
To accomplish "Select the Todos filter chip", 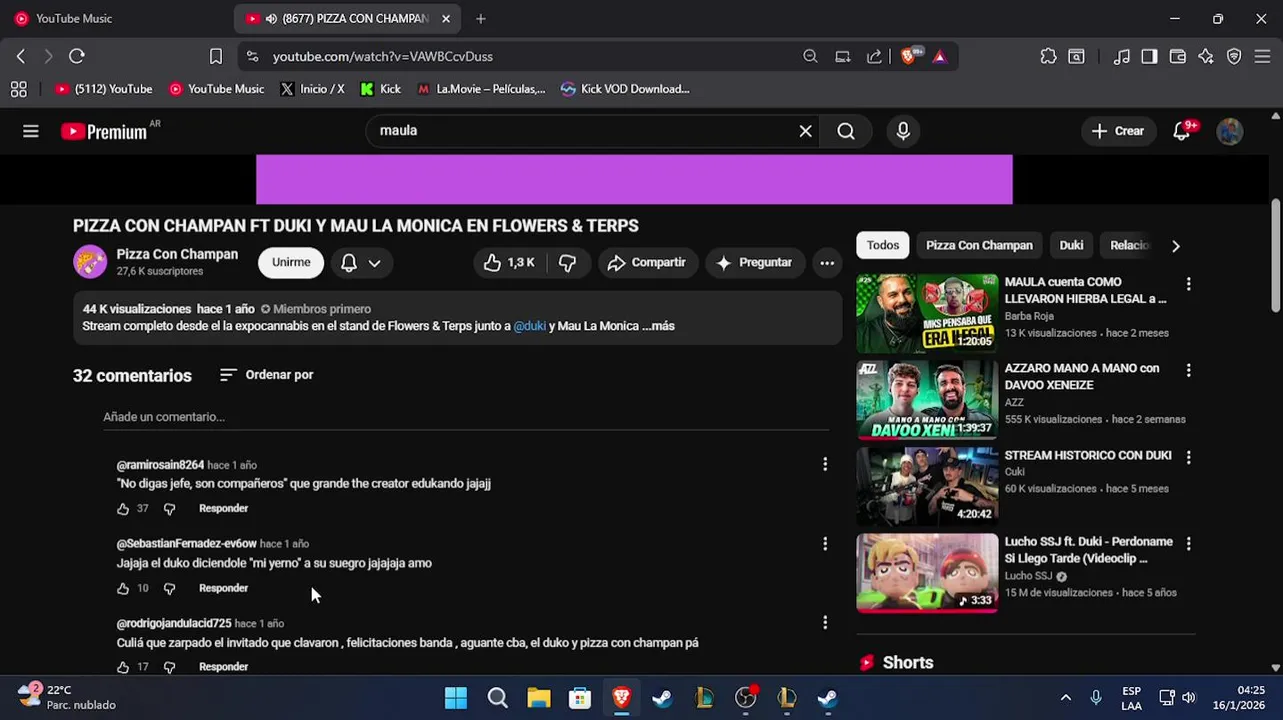I will click(x=883, y=245).
